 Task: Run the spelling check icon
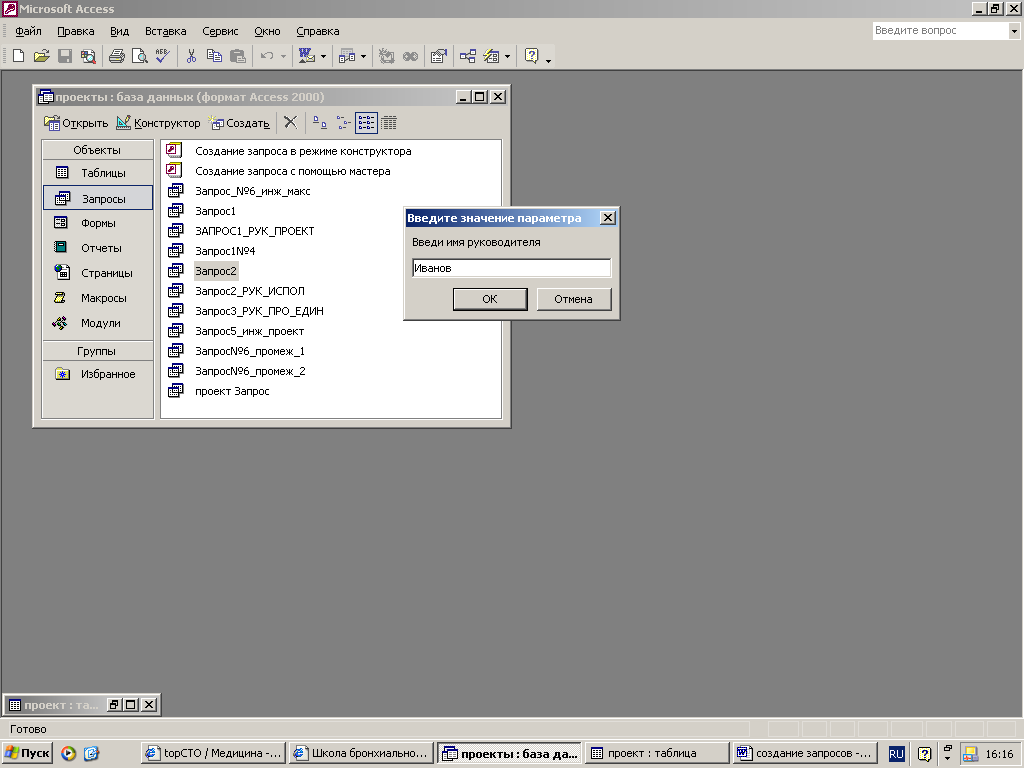[x=162, y=56]
